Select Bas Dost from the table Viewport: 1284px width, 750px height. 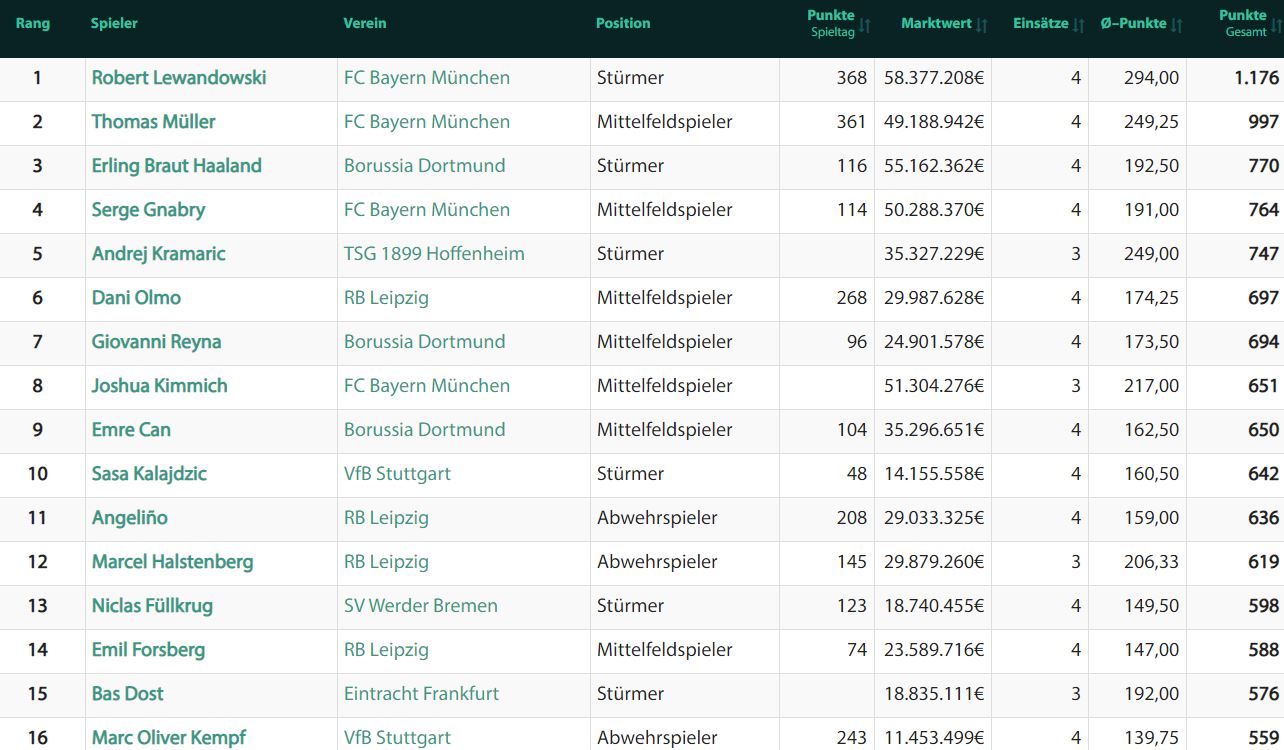(x=128, y=694)
